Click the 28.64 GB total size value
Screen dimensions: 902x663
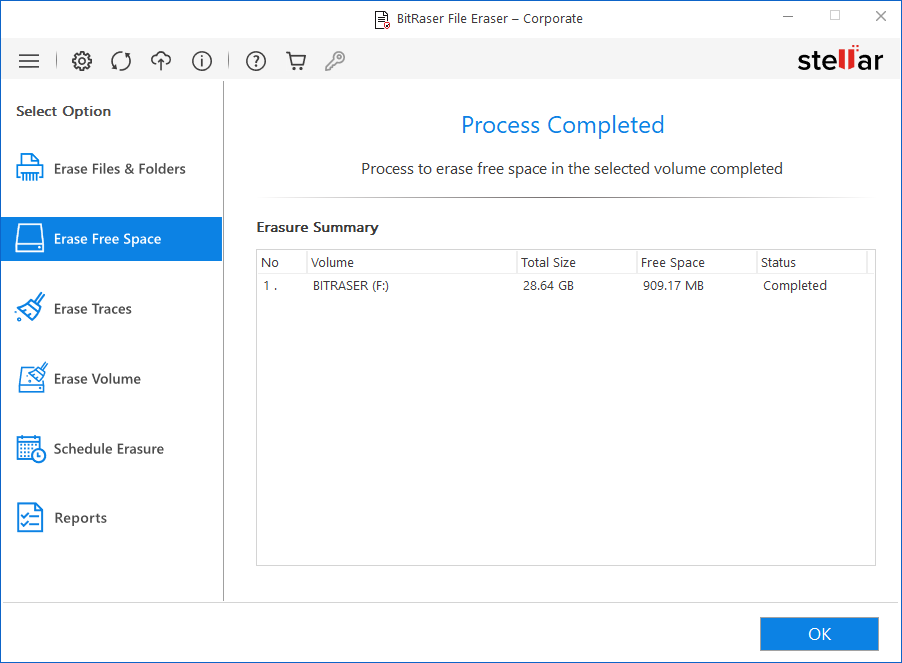(548, 286)
